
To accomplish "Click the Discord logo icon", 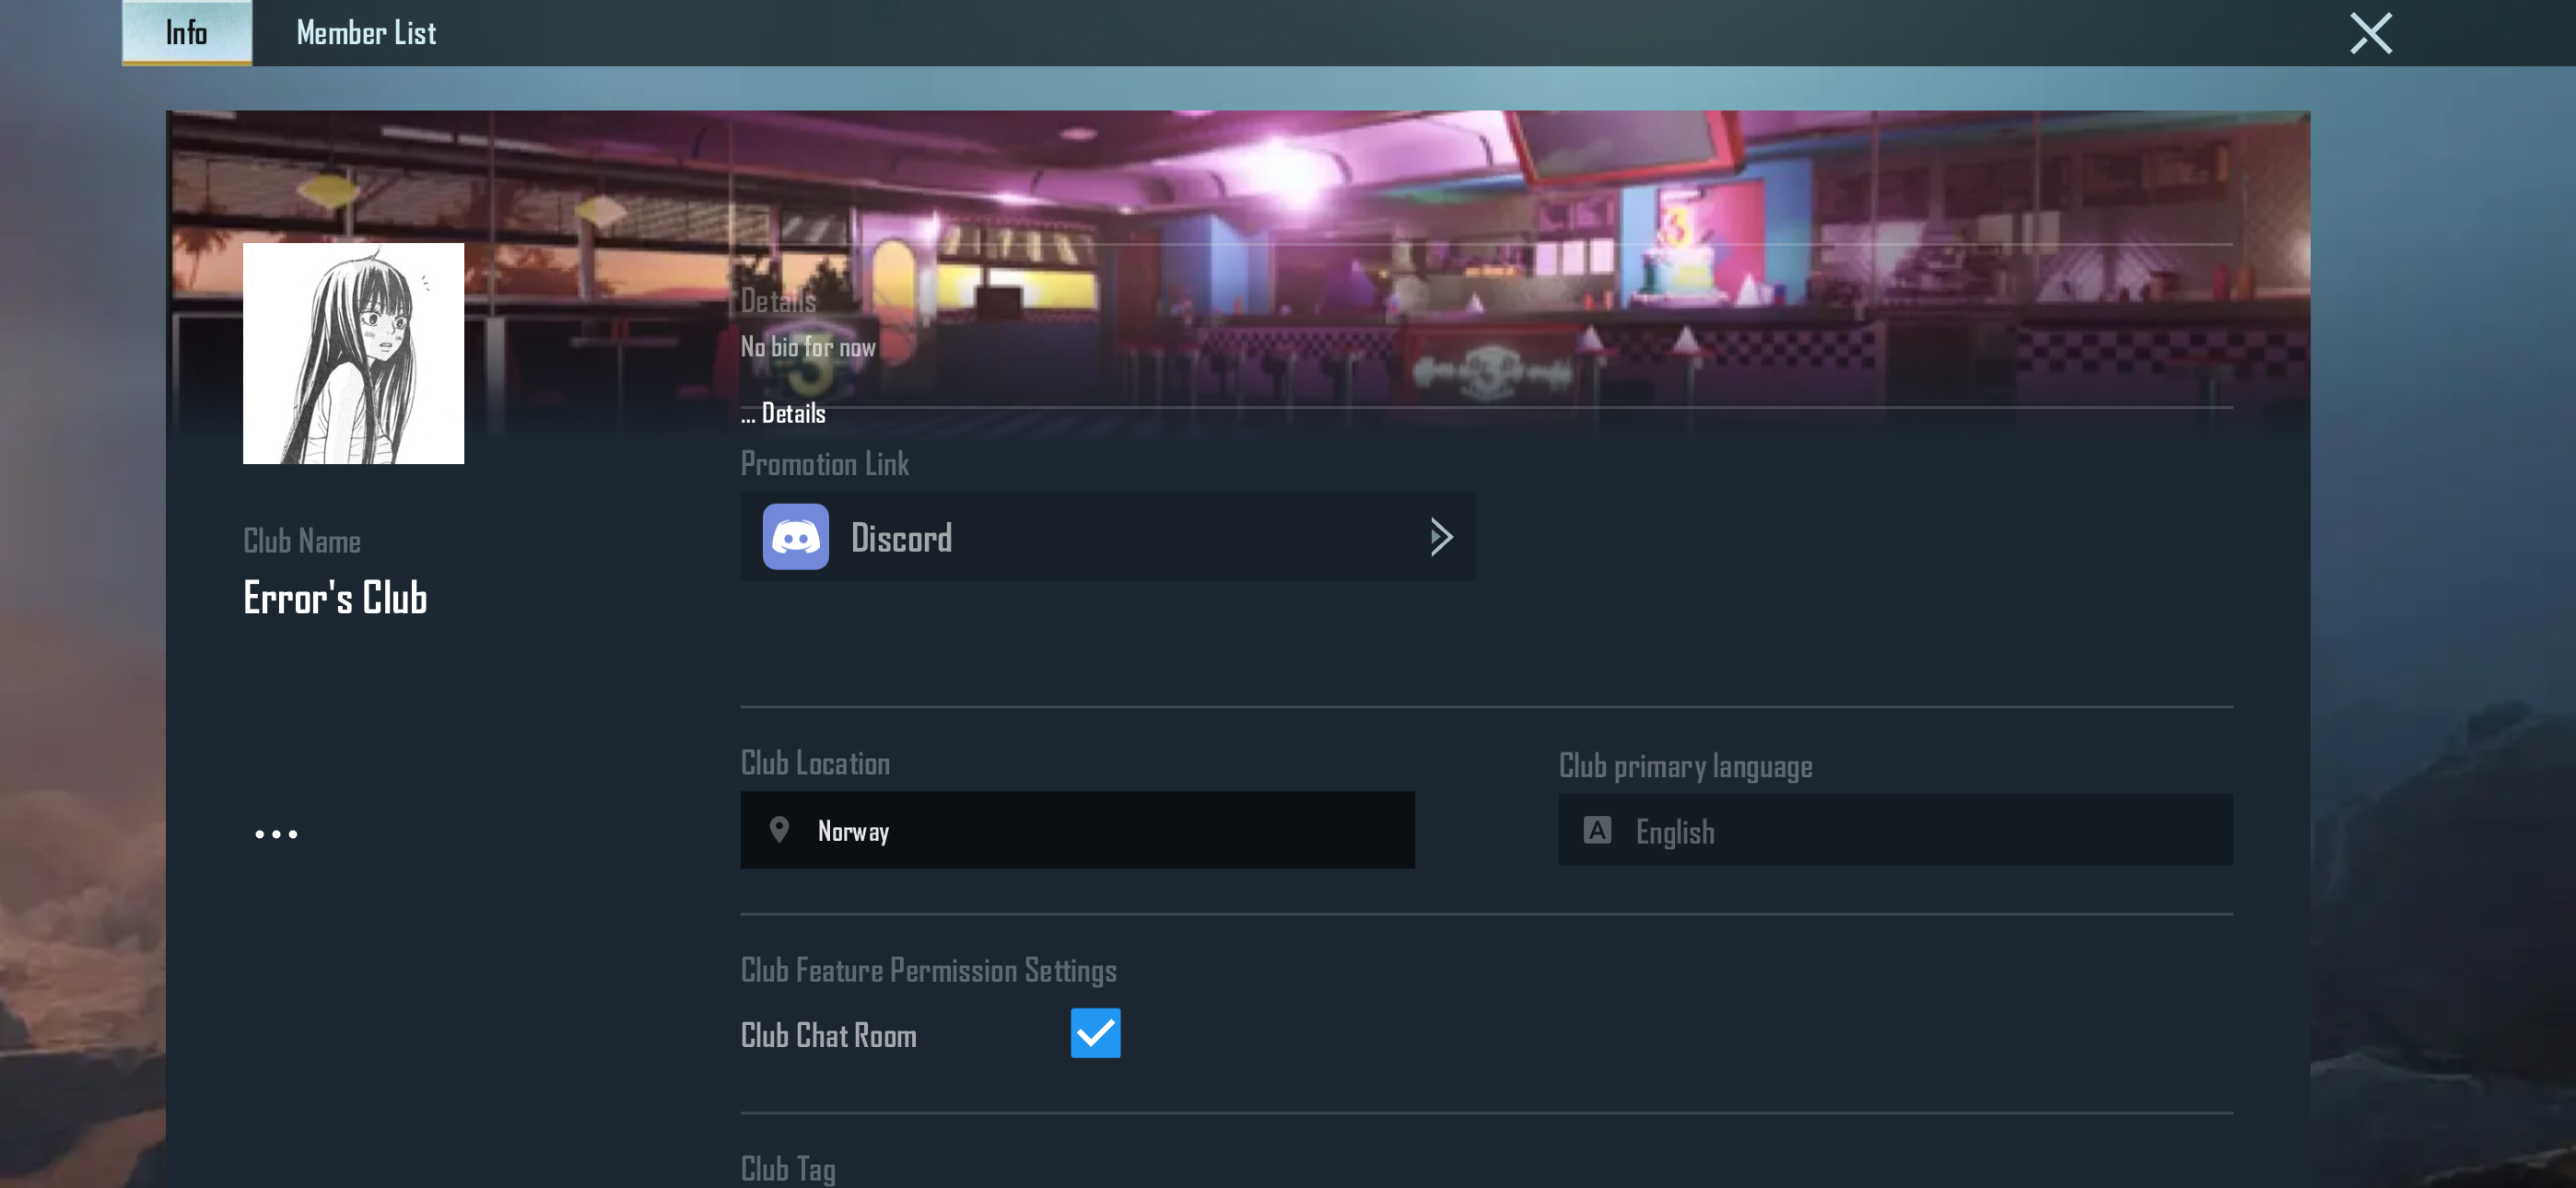I will click(x=795, y=537).
